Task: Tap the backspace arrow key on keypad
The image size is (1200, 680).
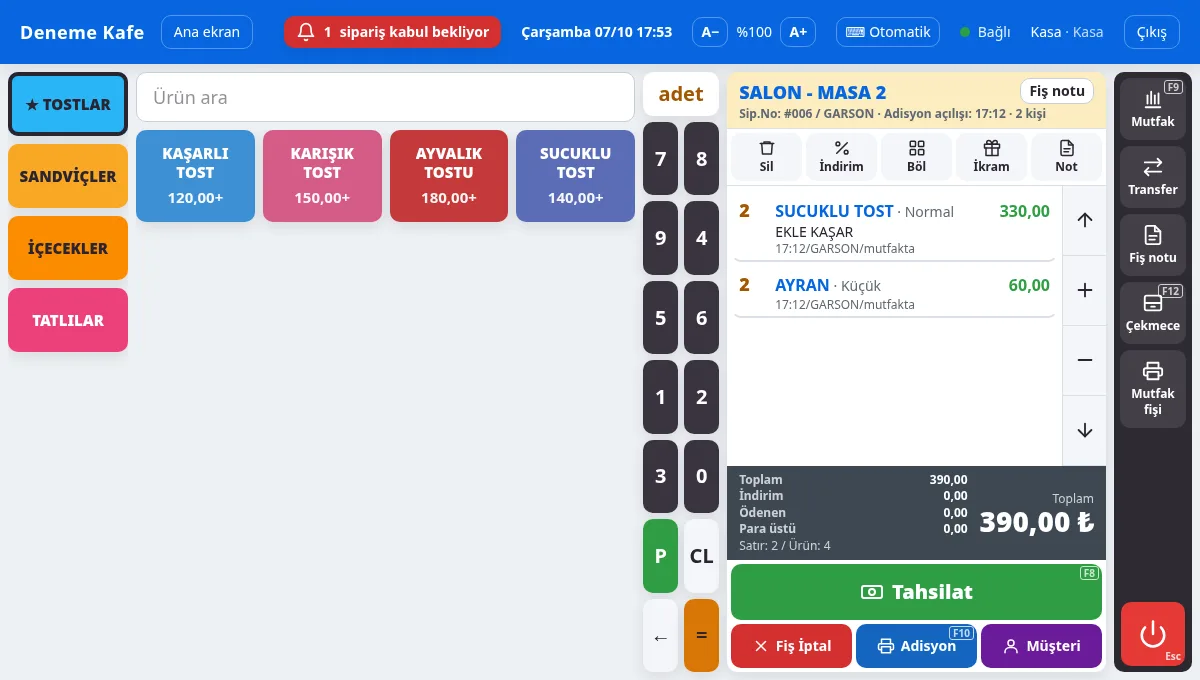Action: pos(660,636)
